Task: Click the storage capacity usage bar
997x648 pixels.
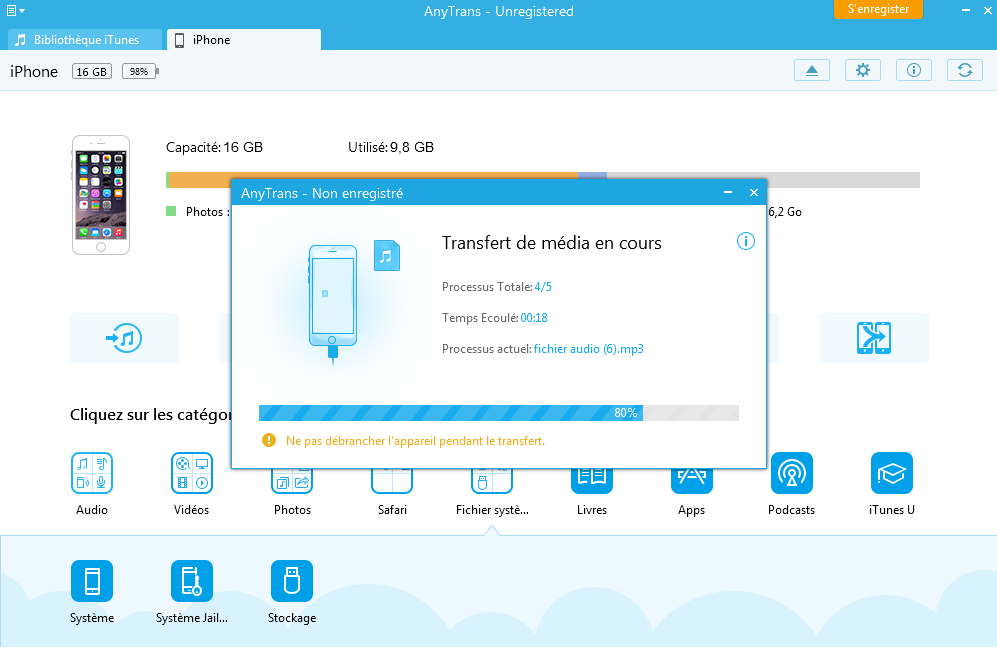Action: (543, 180)
